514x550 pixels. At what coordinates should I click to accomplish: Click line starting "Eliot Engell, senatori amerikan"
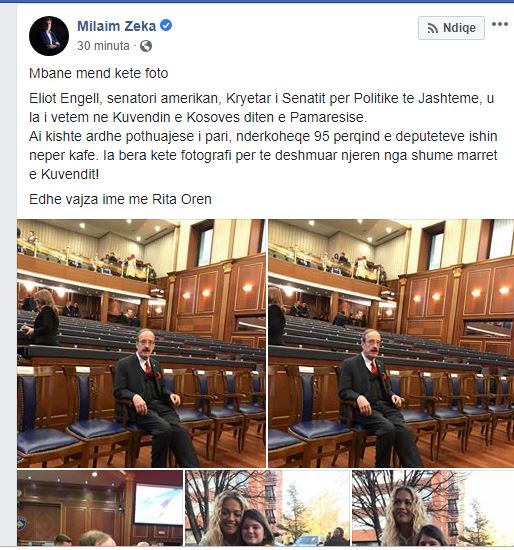pos(261,98)
